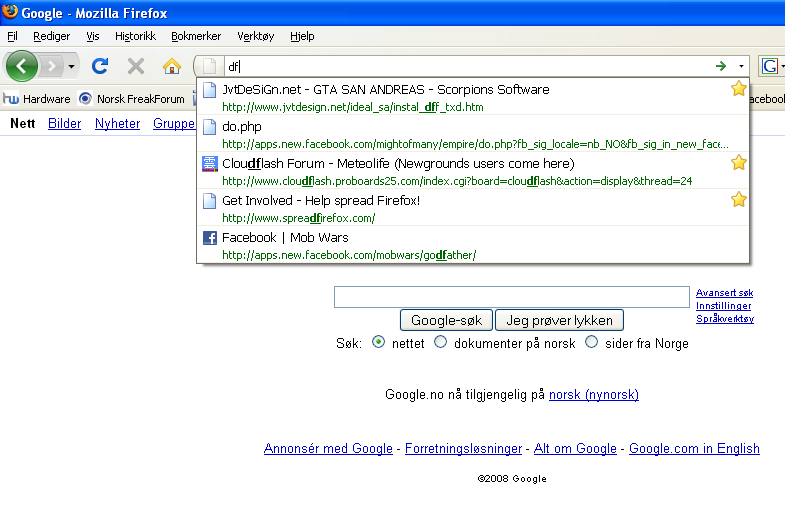Click the page icon beside do.php
This screenshot has height=512, width=785.
coord(209,127)
